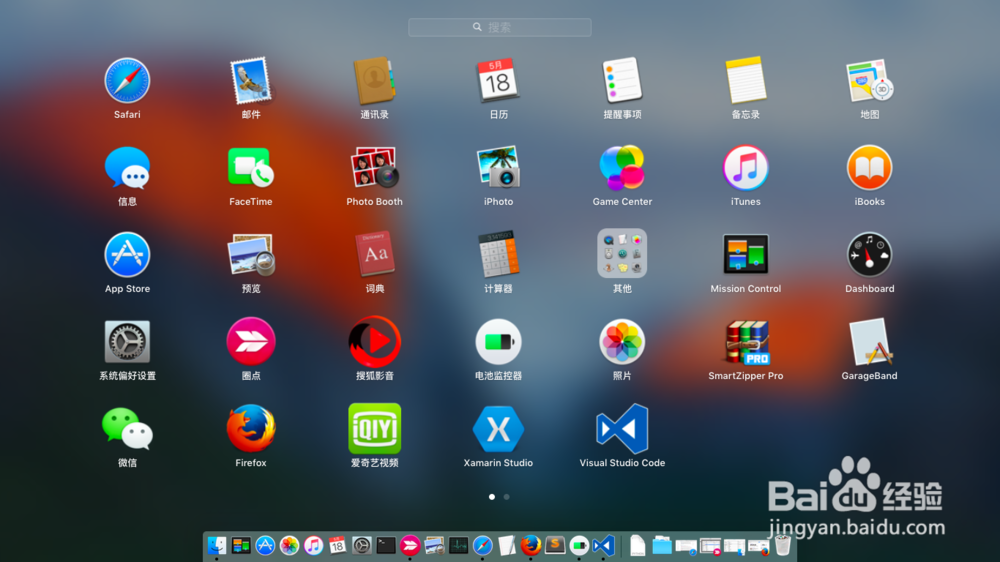Screen dimensions: 1000x562
Task: Open the Trash in the Dock
Action: pyautogui.click(x=783, y=545)
